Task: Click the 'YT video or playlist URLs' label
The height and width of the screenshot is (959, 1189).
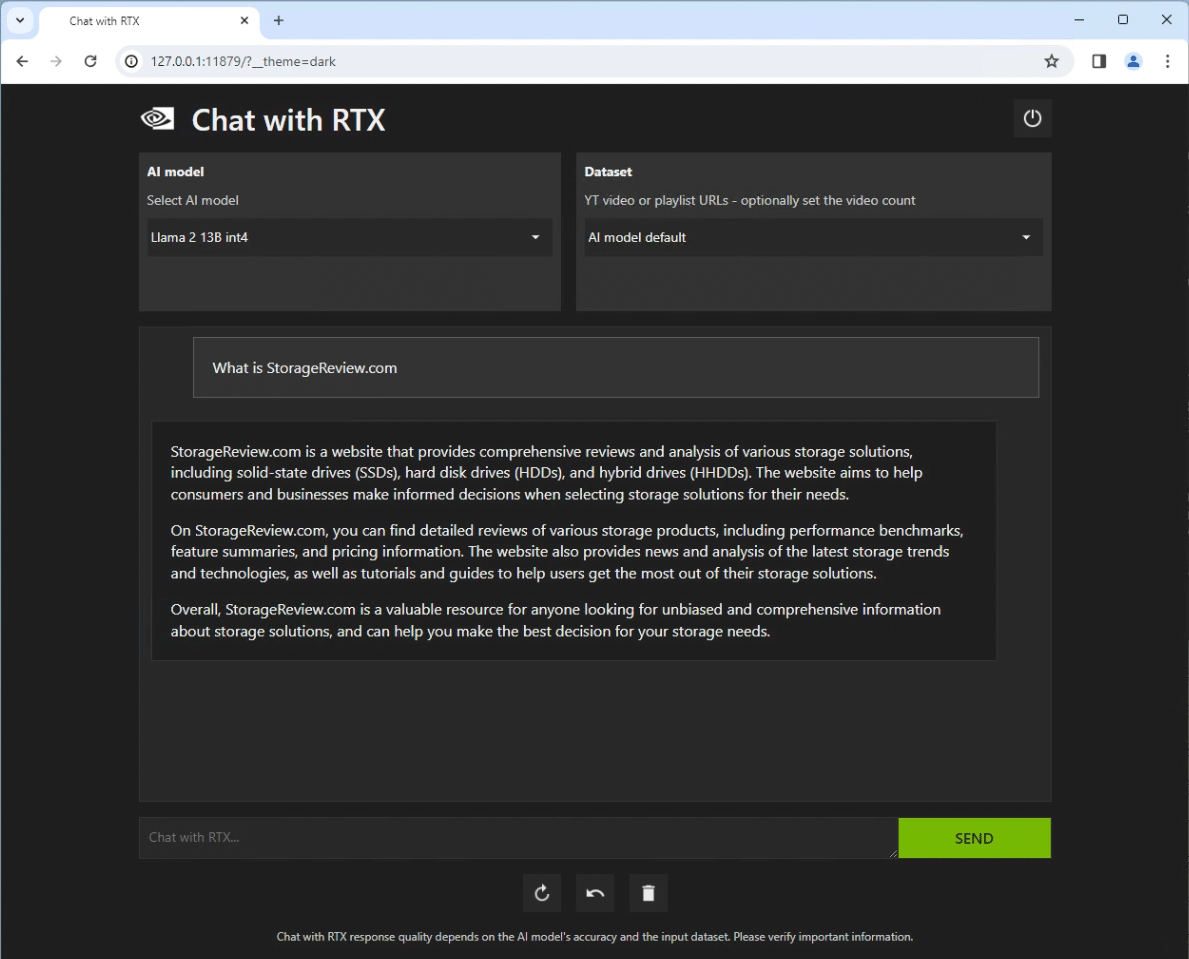Action: point(750,200)
